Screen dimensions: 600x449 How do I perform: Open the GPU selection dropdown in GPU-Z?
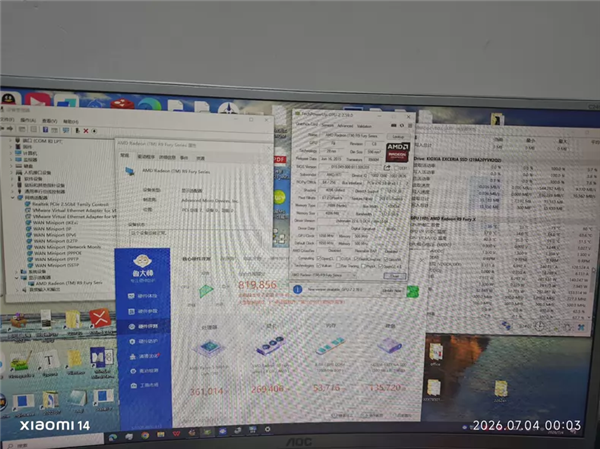(324, 275)
